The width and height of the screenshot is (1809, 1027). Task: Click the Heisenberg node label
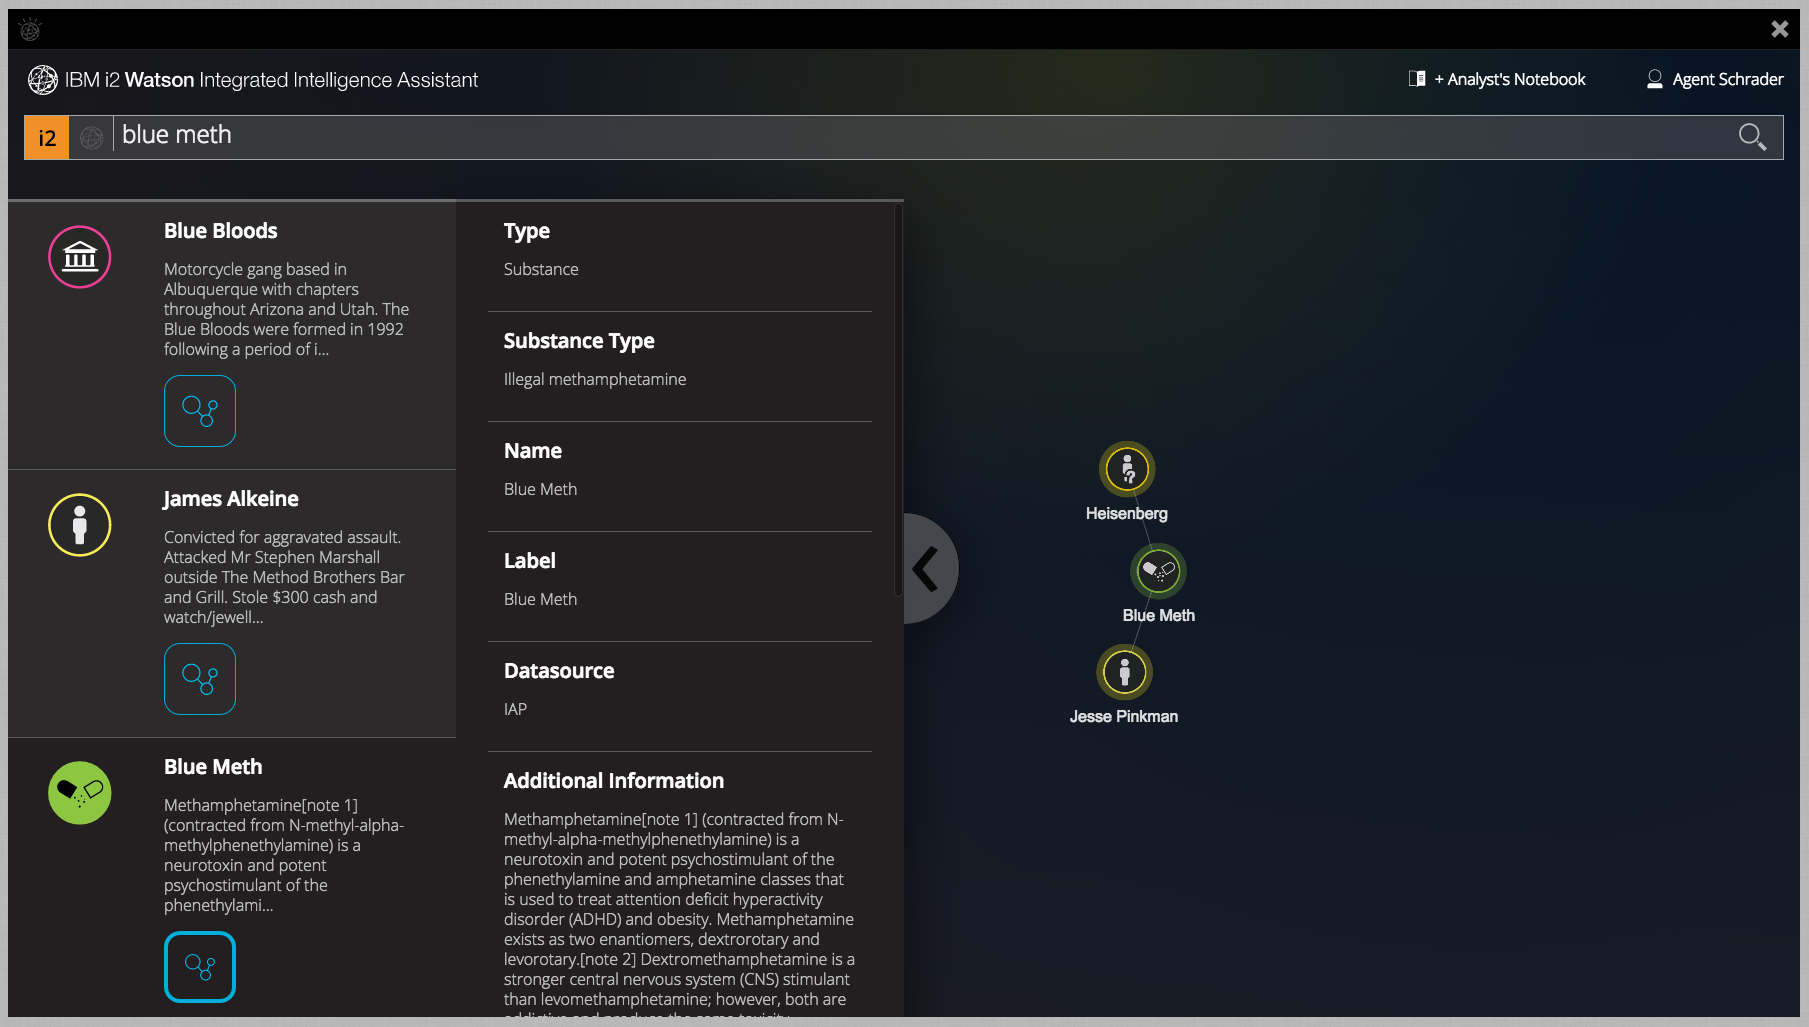click(x=1127, y=513)
